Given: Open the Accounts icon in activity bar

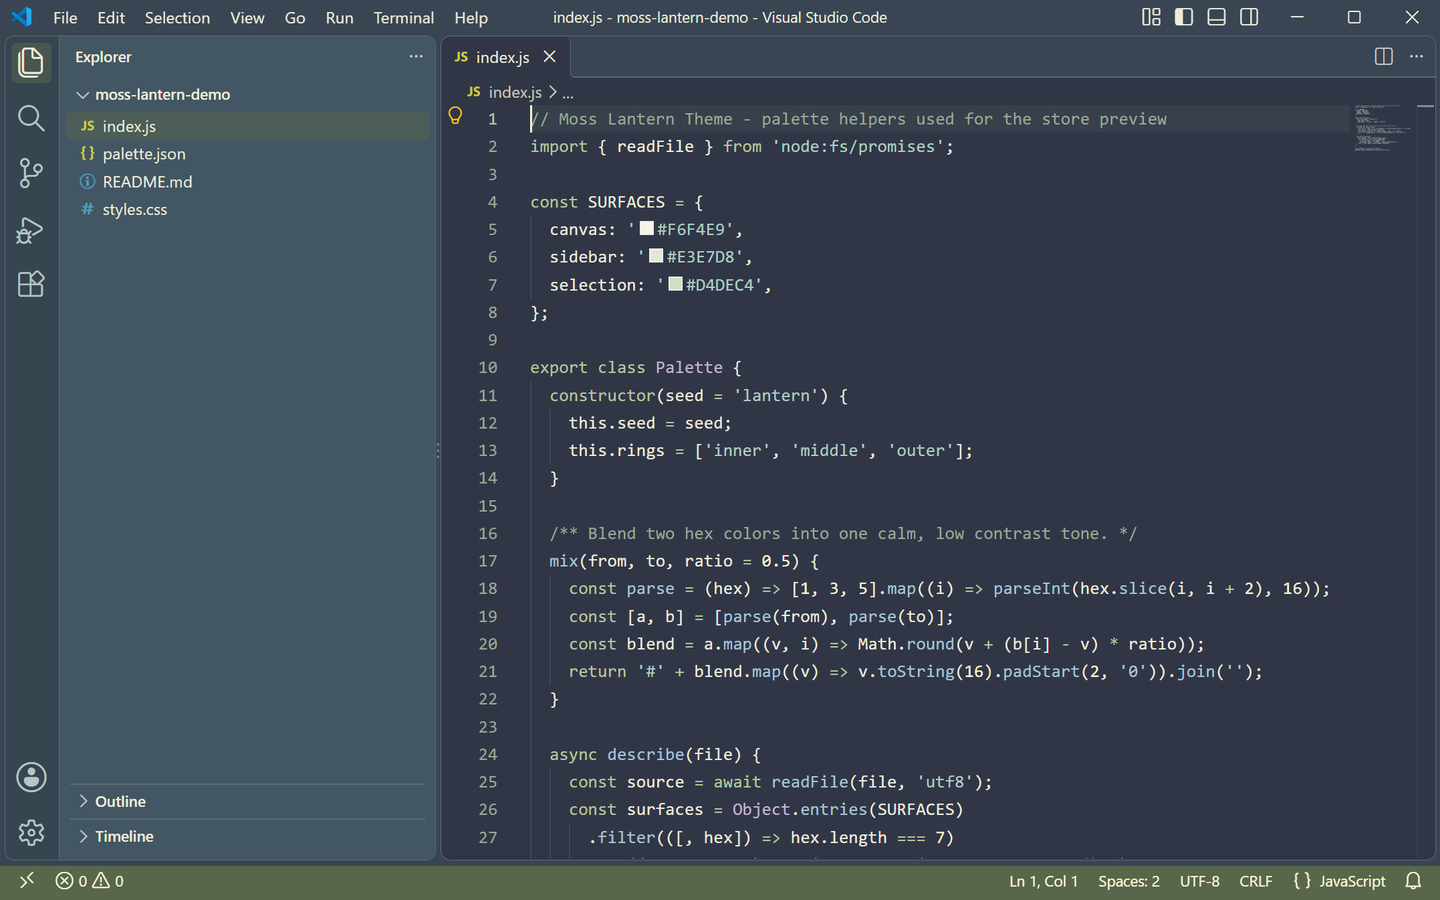Looking at the screenshot, I should tap(31, 777).
